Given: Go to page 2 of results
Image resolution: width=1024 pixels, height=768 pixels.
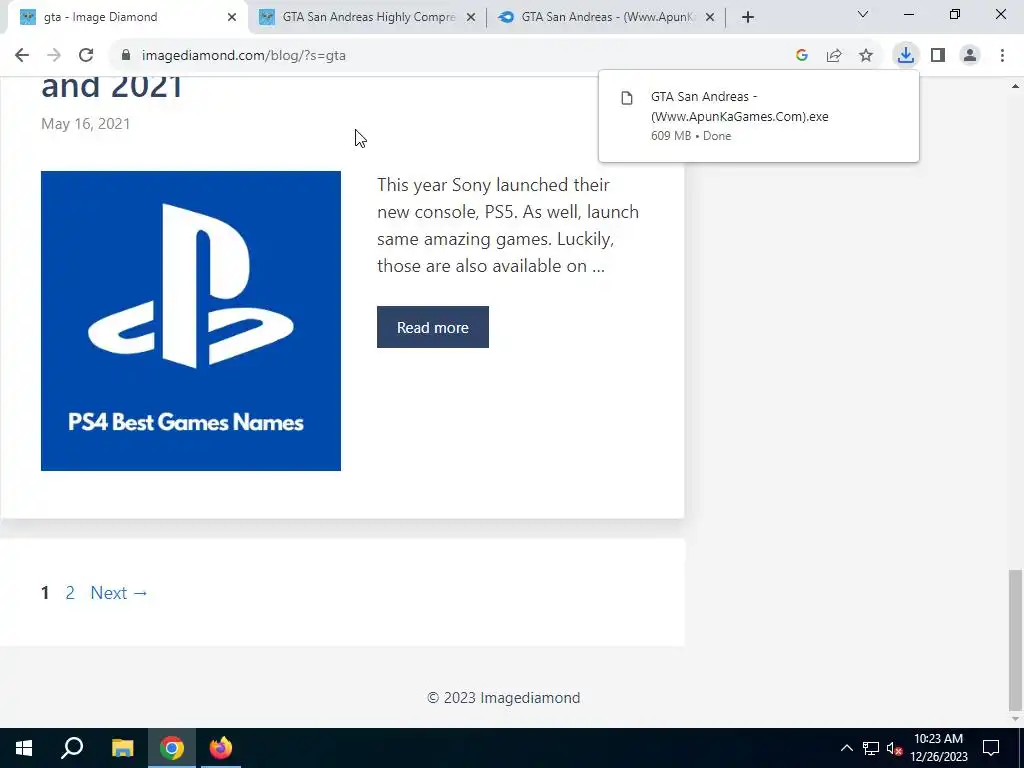Looking at the screenshot, I should click(x=70, y=593).
